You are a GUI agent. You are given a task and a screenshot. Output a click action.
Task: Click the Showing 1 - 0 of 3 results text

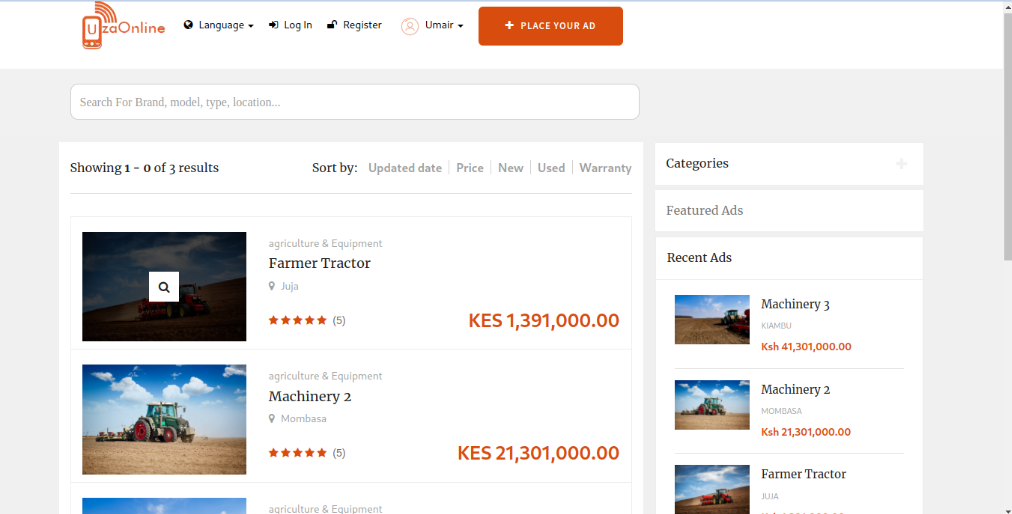pos(145,168)
